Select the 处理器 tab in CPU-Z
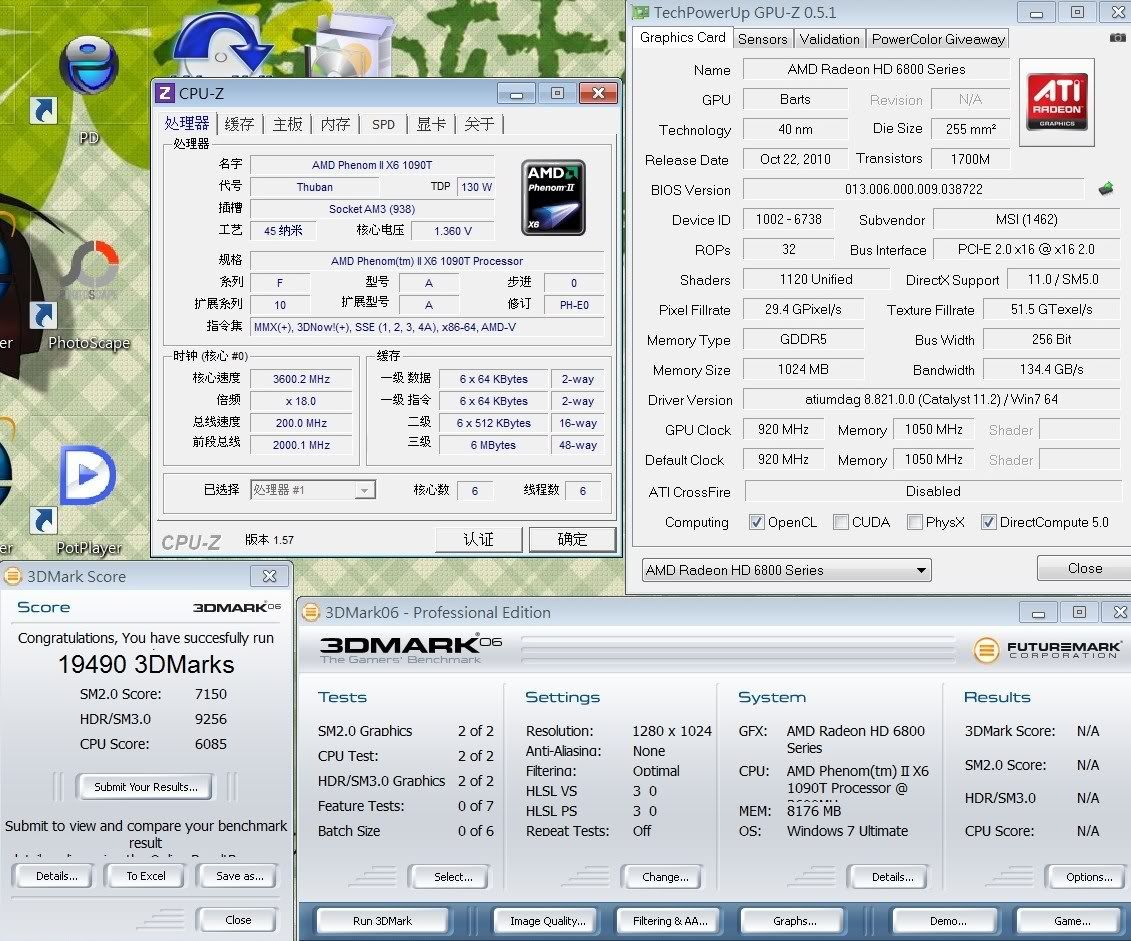Viewport: 1131px width, 941px height. (x=187, y=123)
